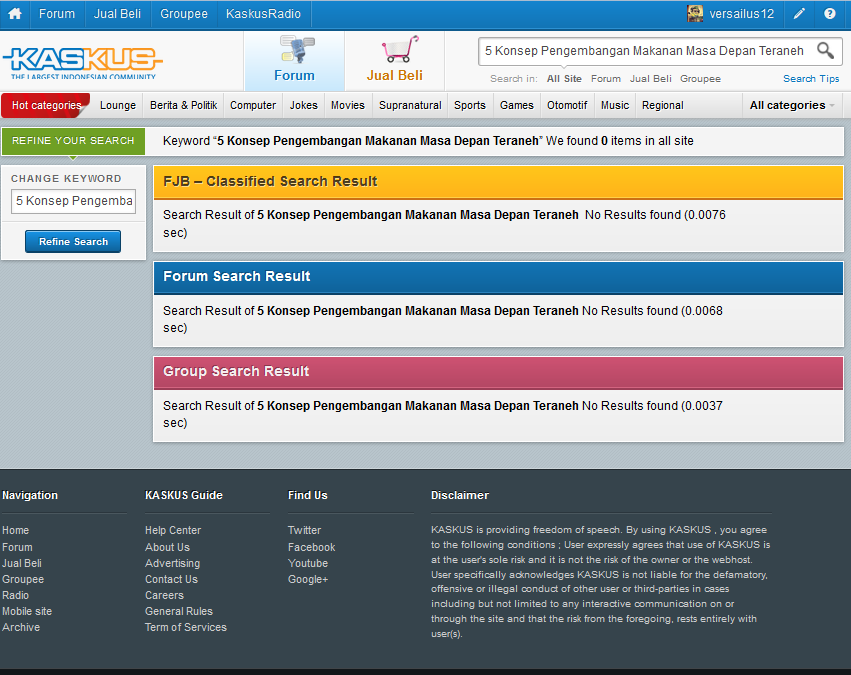The height and width of the screenshot is (675, 851).
Task: Choose Groupee search scope
Action: pyautogui.click(x=700, y=79)
